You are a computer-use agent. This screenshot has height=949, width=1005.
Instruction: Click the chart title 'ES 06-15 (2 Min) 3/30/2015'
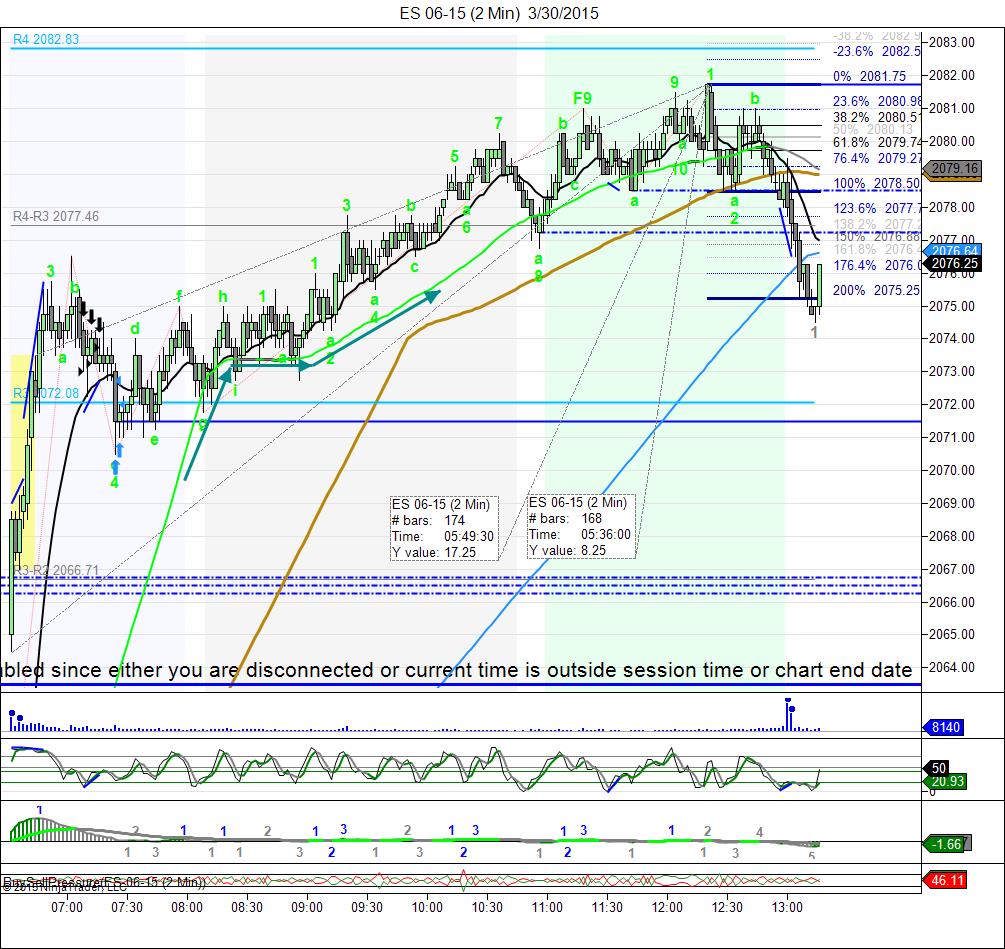pyautogui.click(x=499, y=13)
